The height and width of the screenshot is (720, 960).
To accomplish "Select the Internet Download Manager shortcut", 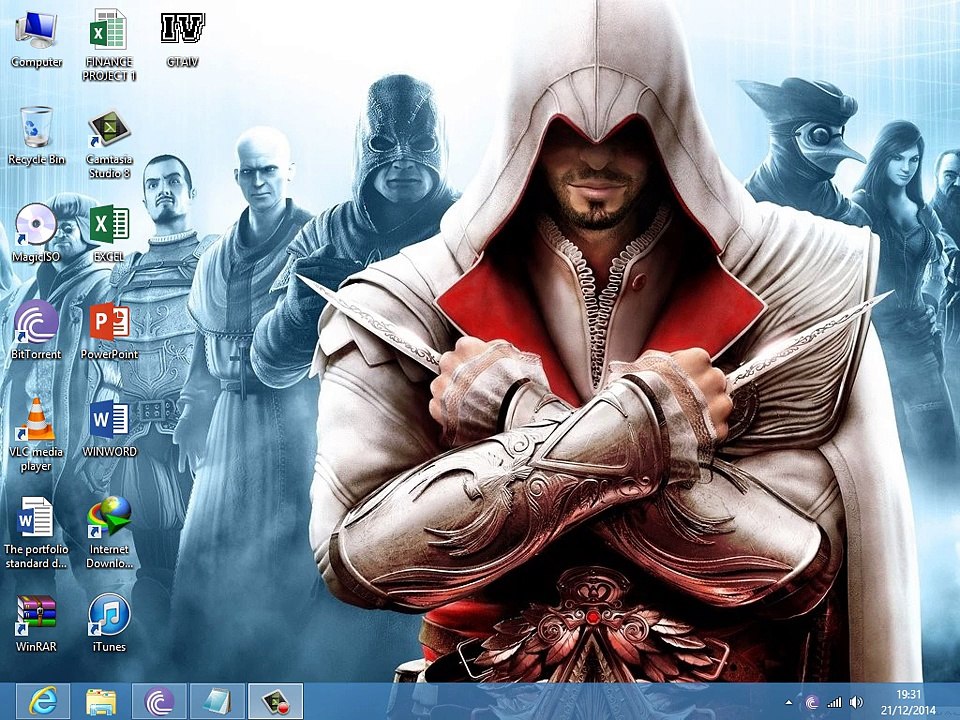I will [109, 533].
